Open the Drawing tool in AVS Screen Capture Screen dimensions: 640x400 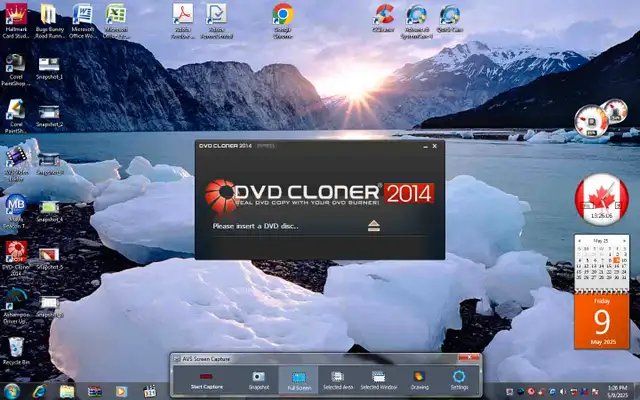[x=419, y=380]
